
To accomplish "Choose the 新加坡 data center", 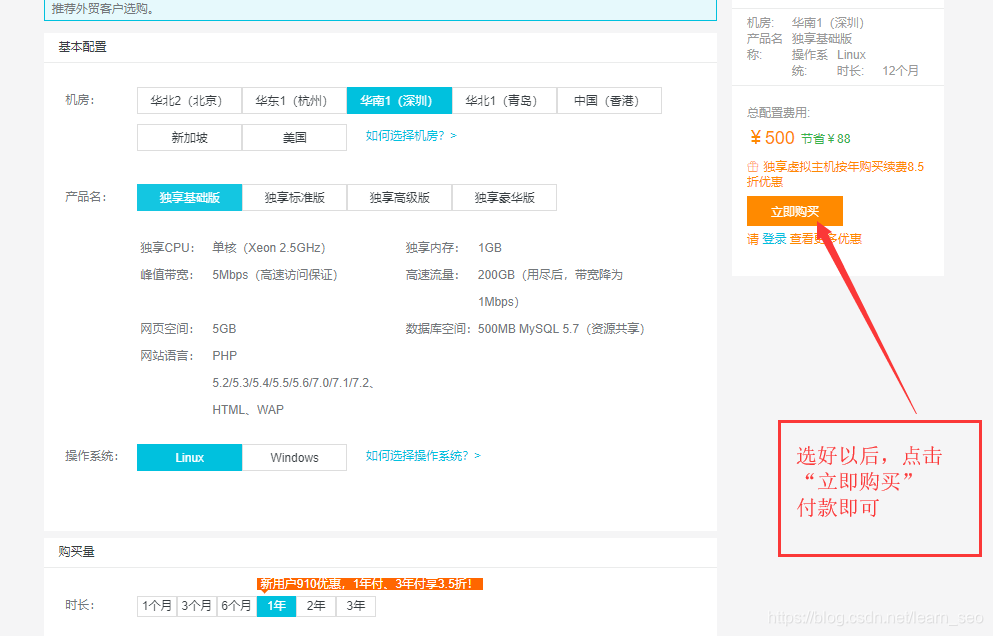I will pos(189,137).
